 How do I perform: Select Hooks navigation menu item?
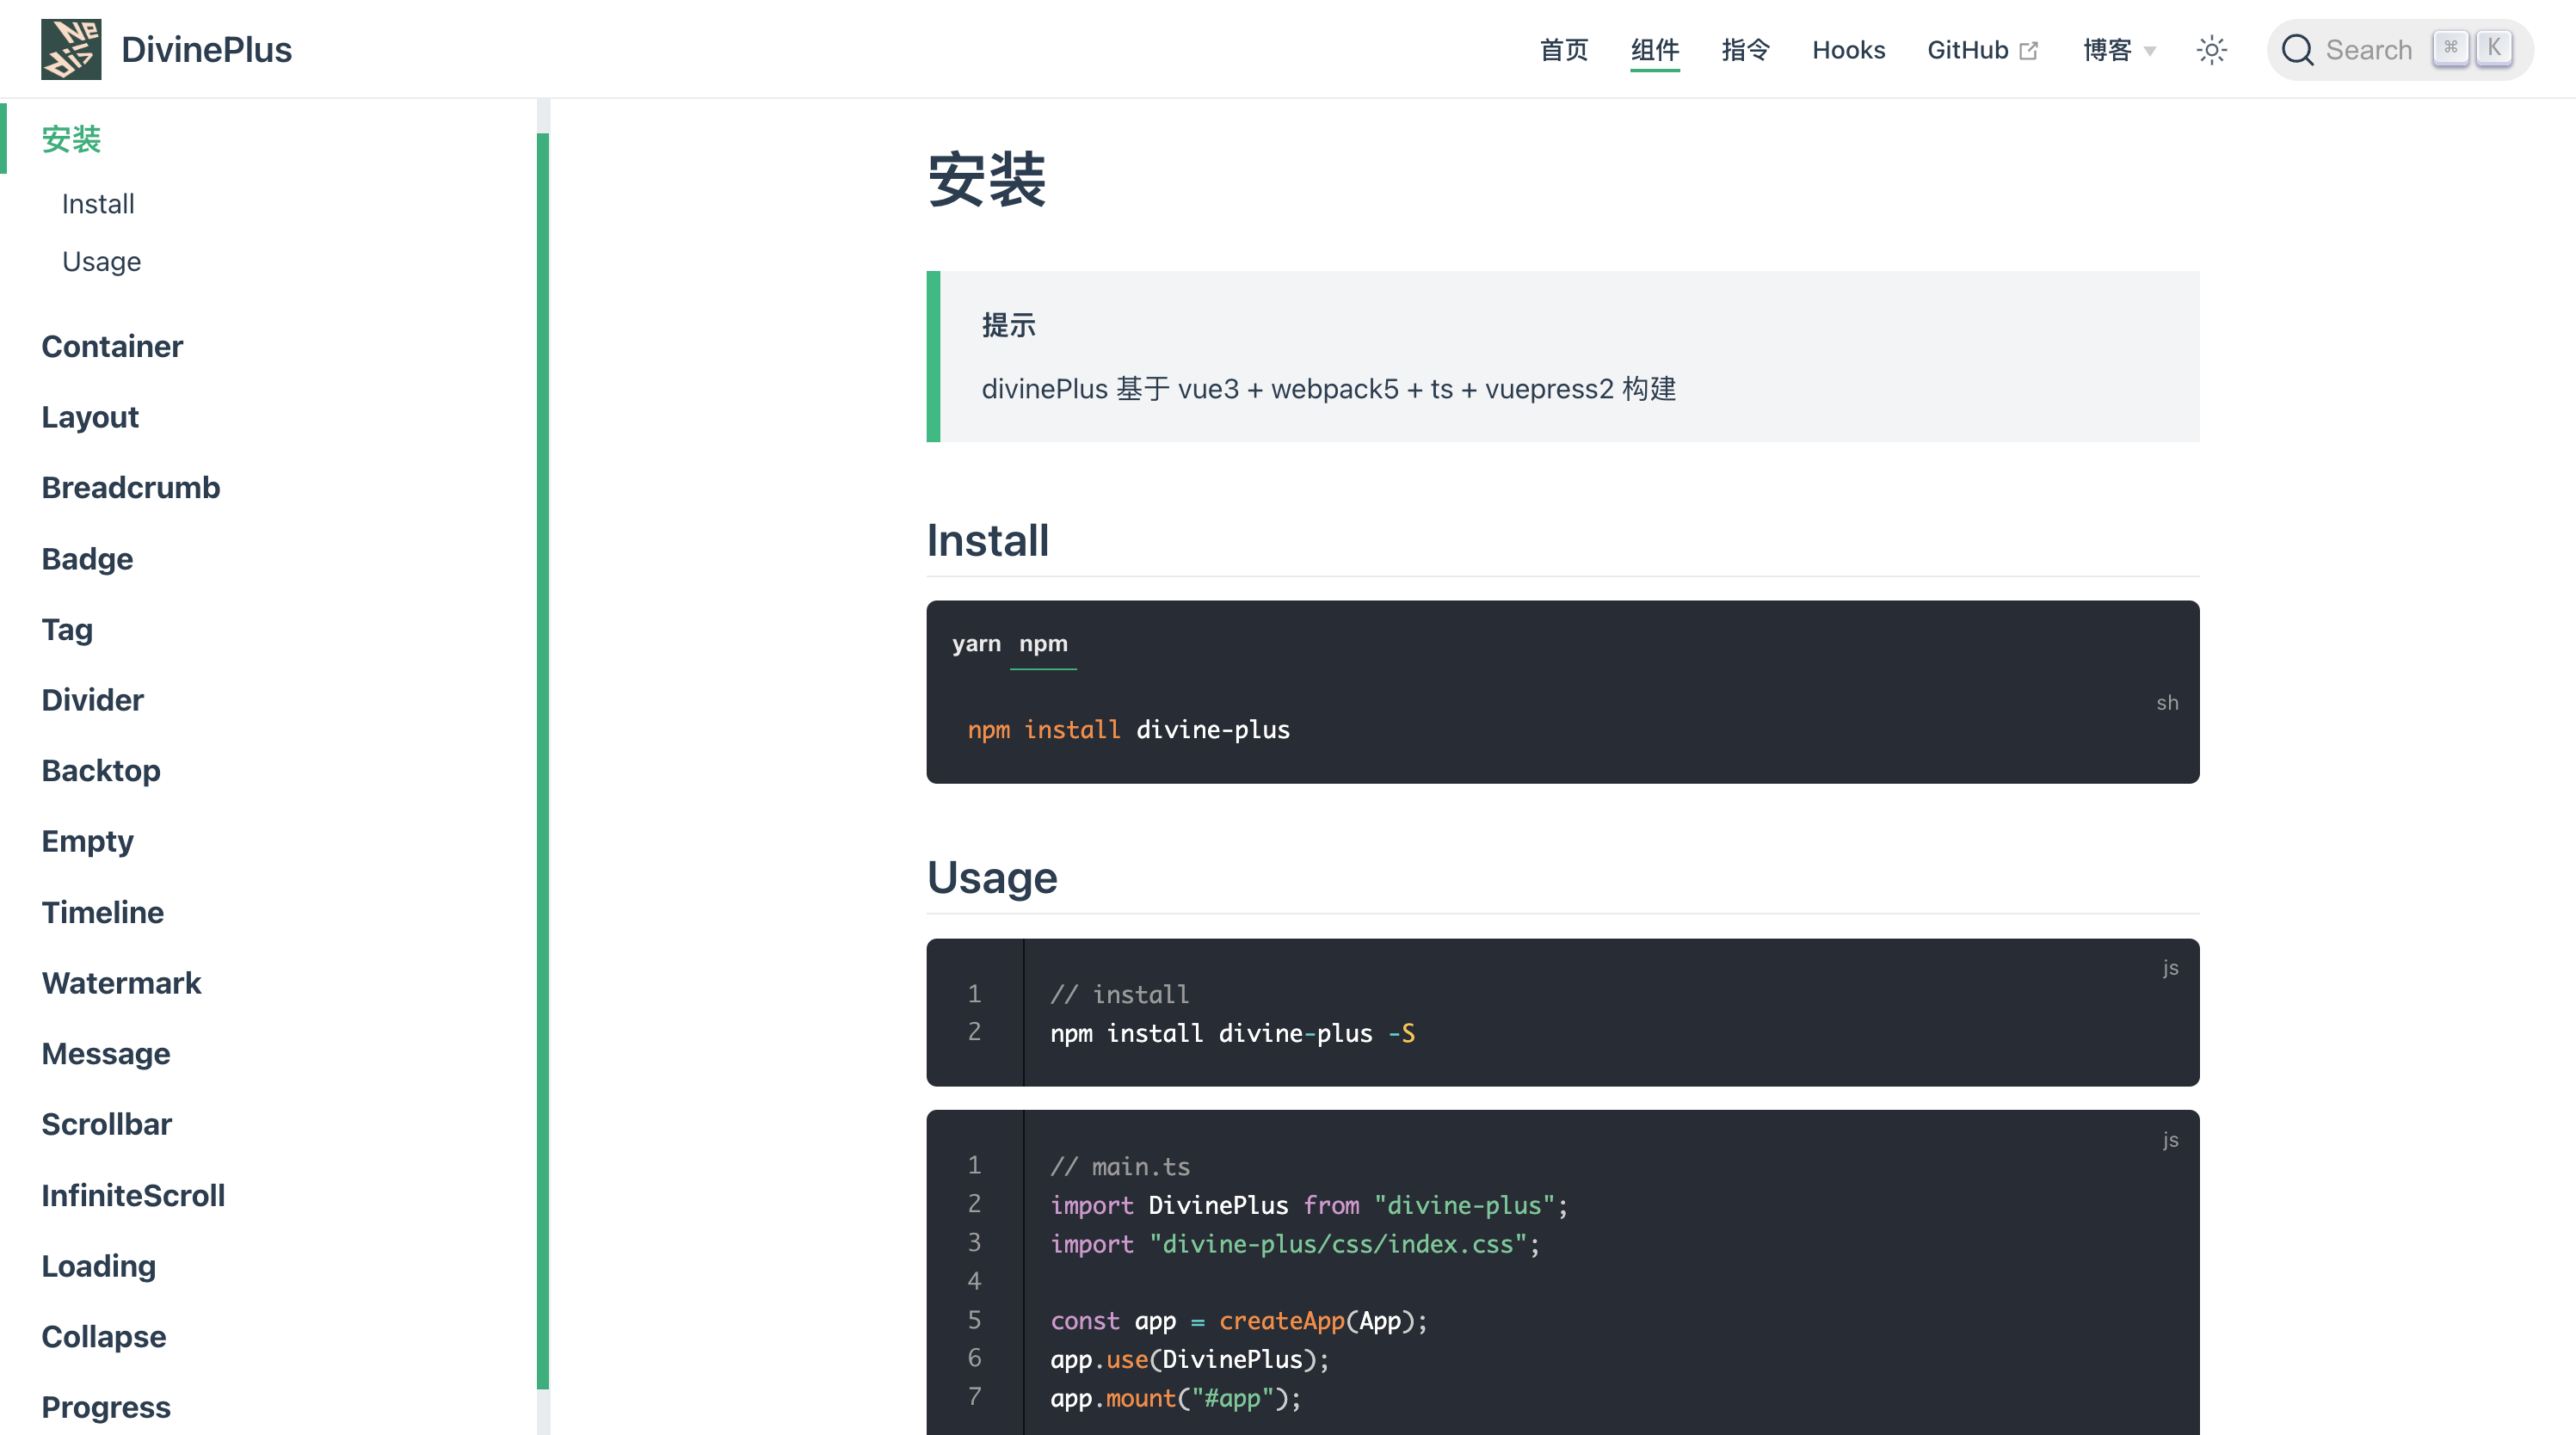click(1848, 47)
